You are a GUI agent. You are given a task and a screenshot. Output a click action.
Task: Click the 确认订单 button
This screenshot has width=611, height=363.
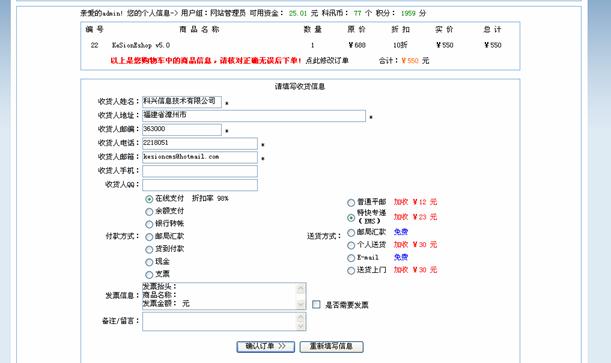click(265, 347)
